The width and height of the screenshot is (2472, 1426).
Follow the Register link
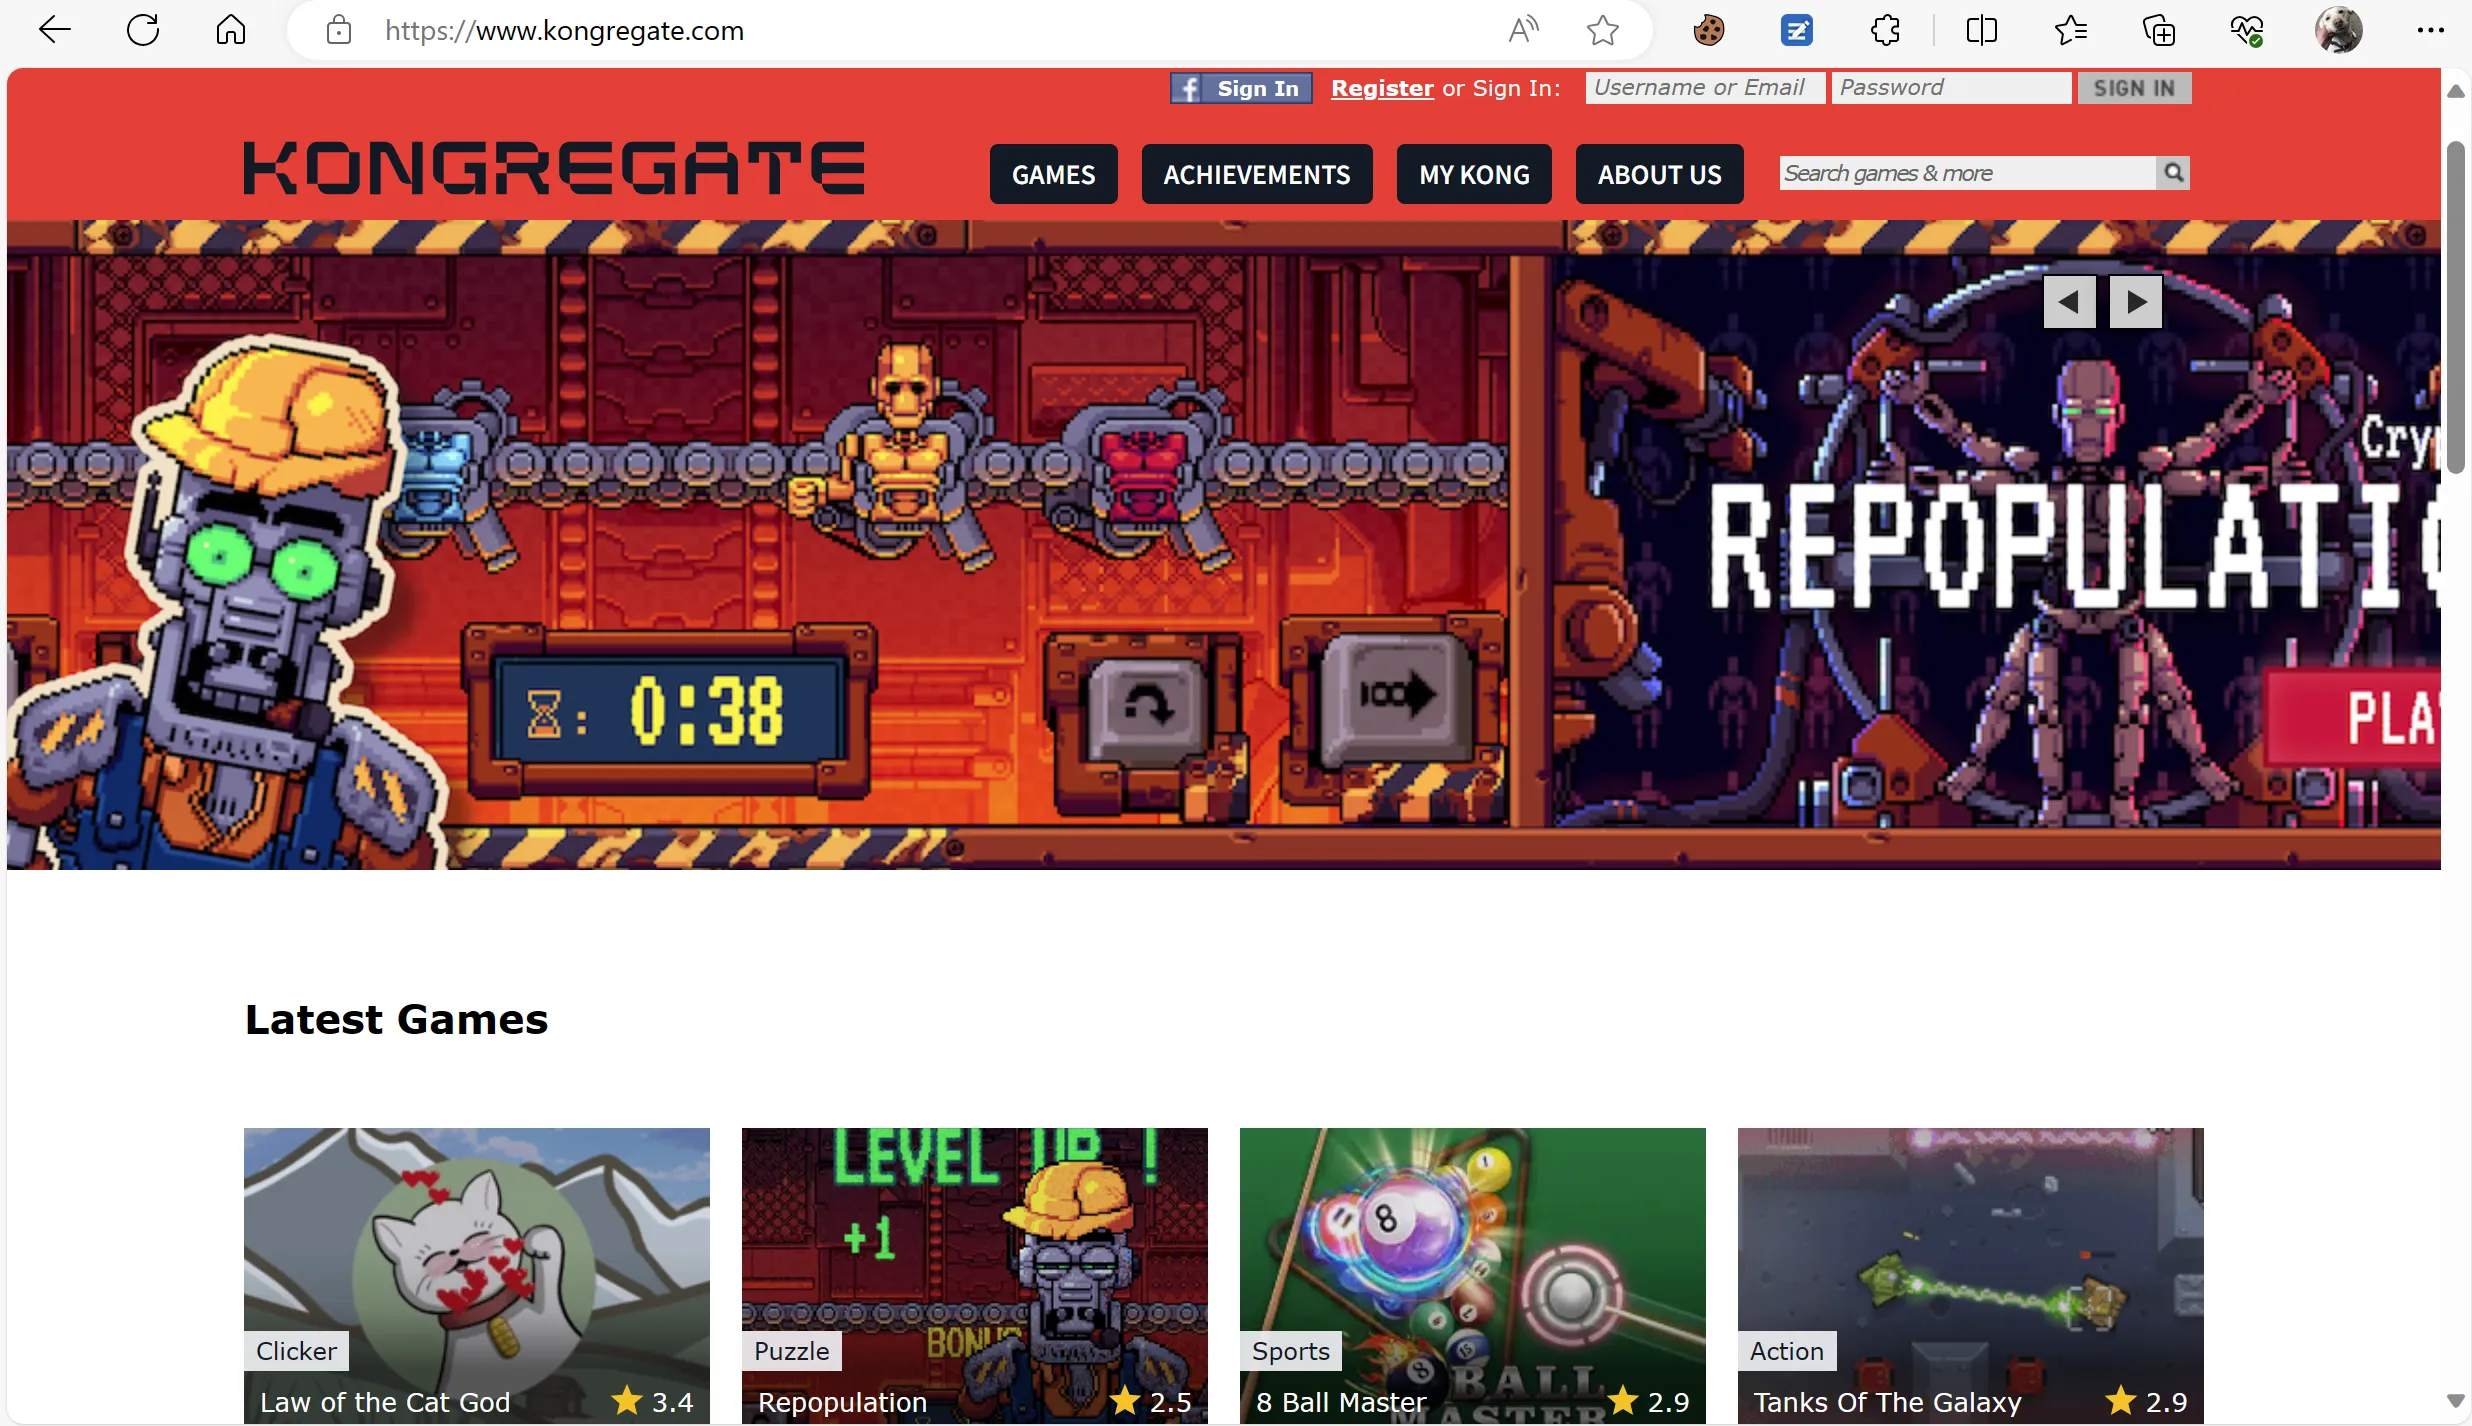(x=1382, y=88)
